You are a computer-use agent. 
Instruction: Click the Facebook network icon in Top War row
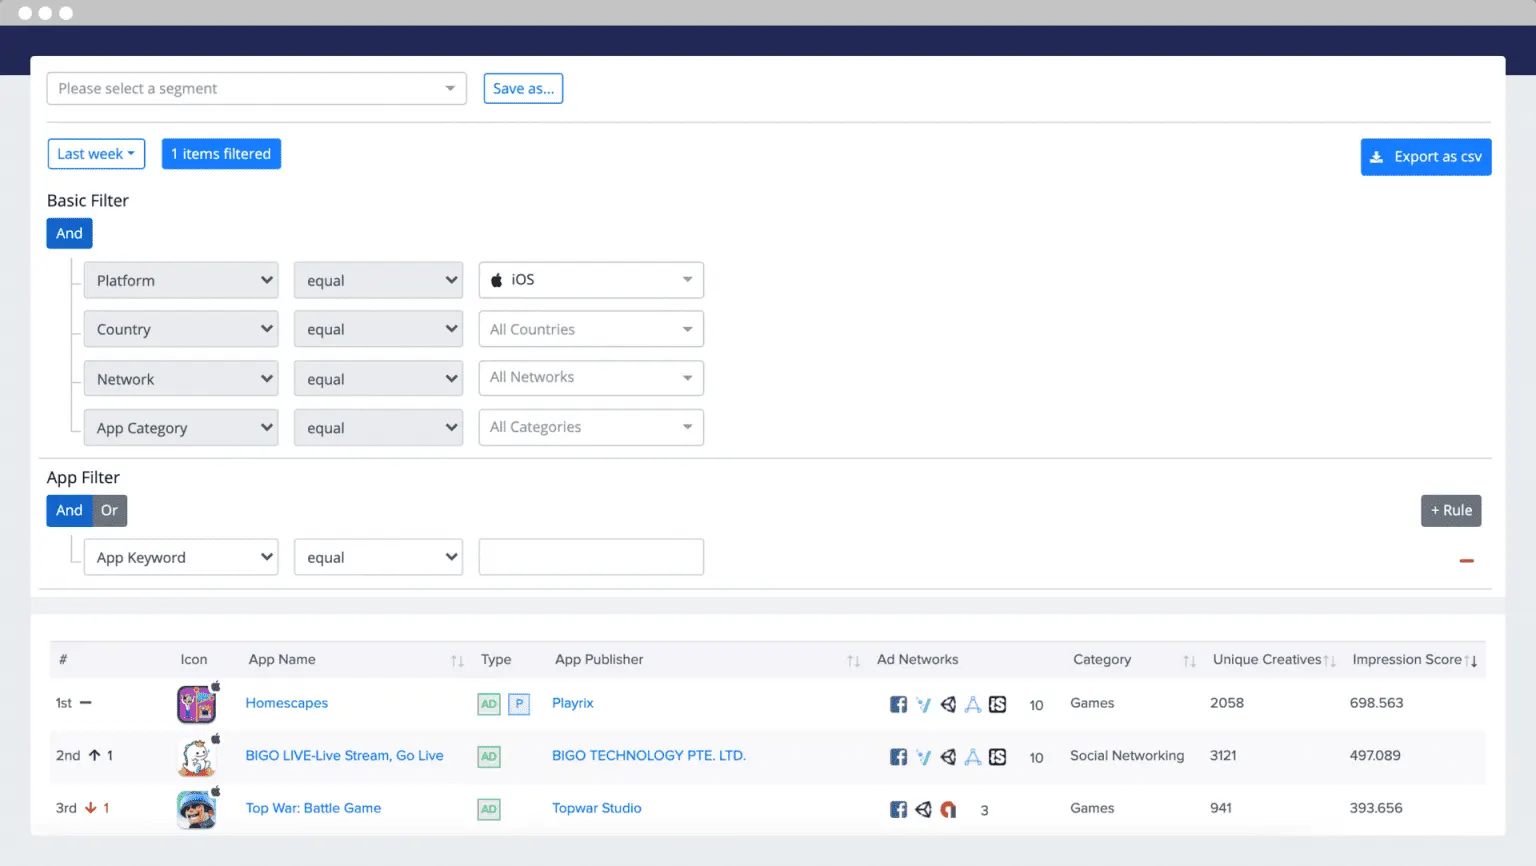click(x=898, y=809)
